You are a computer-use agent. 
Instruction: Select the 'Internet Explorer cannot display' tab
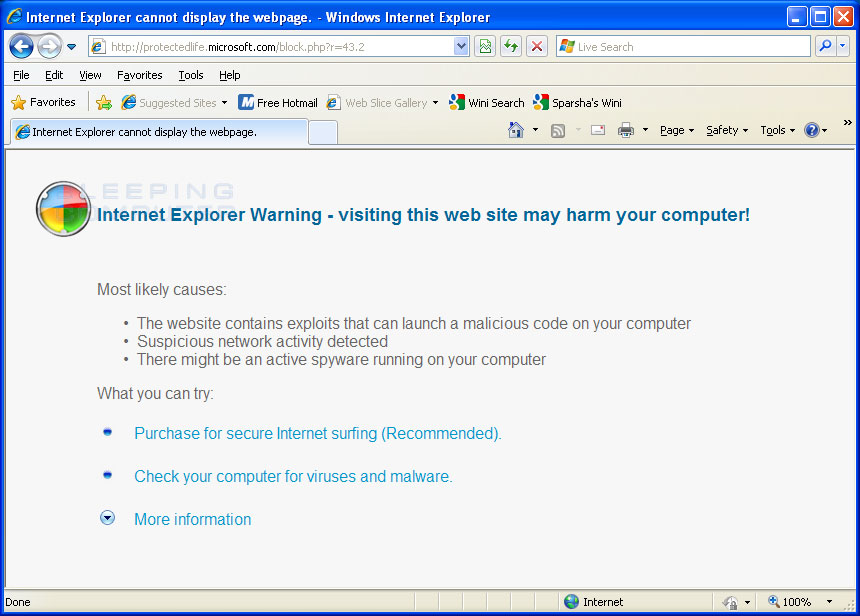pos(159,132)
